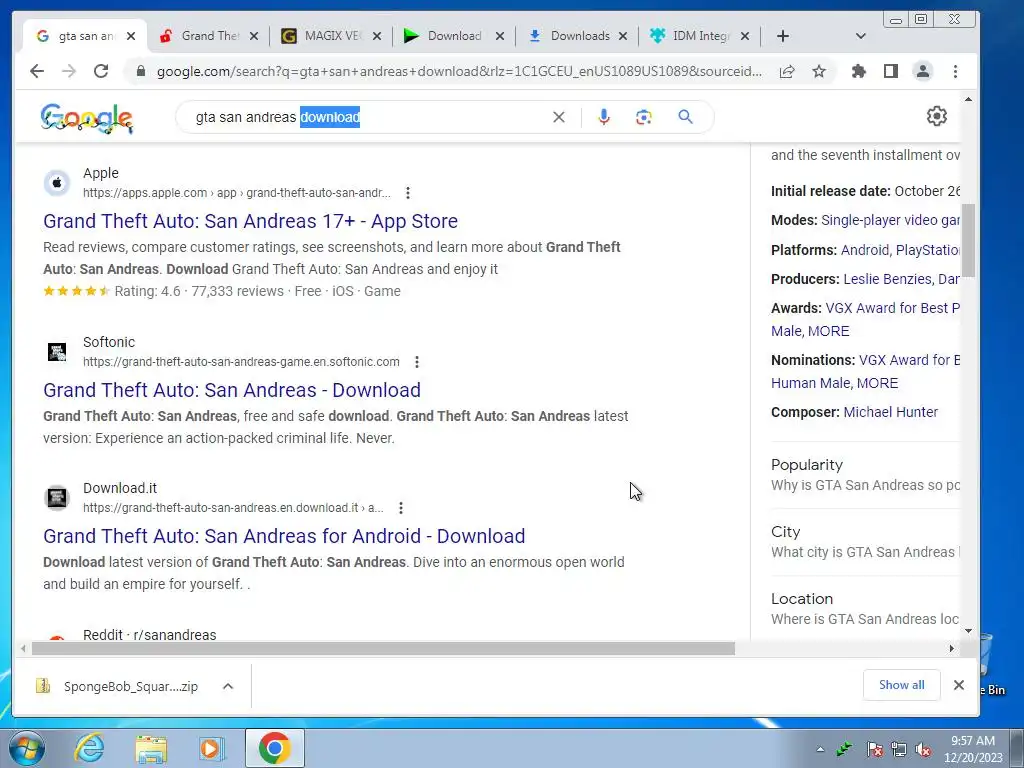1024x768 pixels.
Task: Open the Popularity question section
Action: (x=865, y=475)
